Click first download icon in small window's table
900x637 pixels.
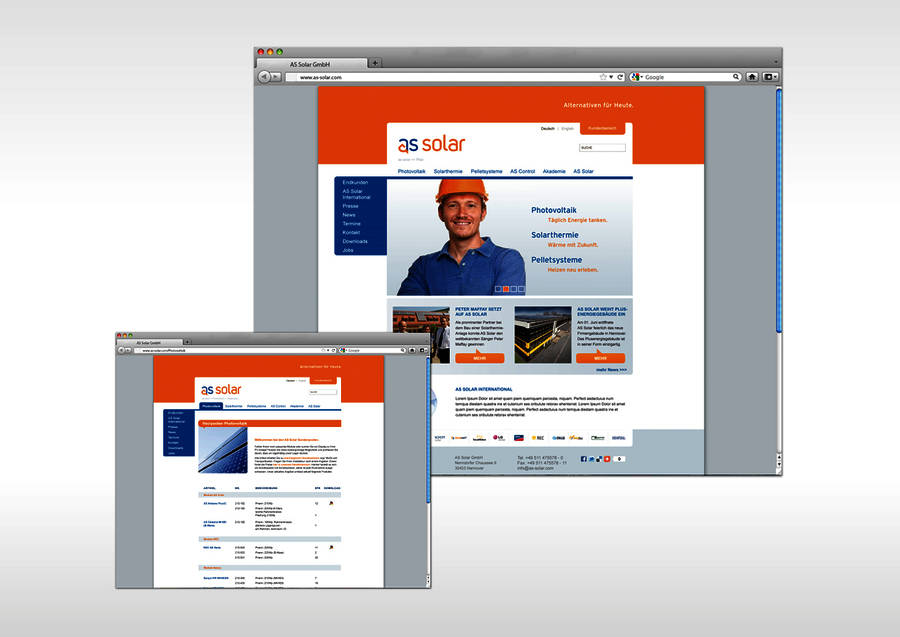(331, 503)
